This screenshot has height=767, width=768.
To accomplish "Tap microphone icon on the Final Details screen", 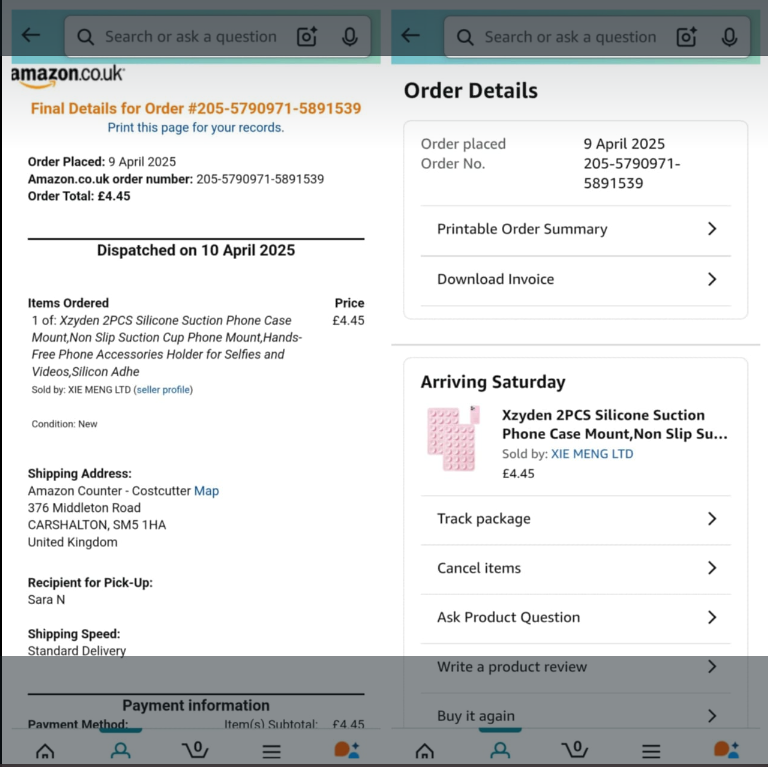I will click(350, 37).
